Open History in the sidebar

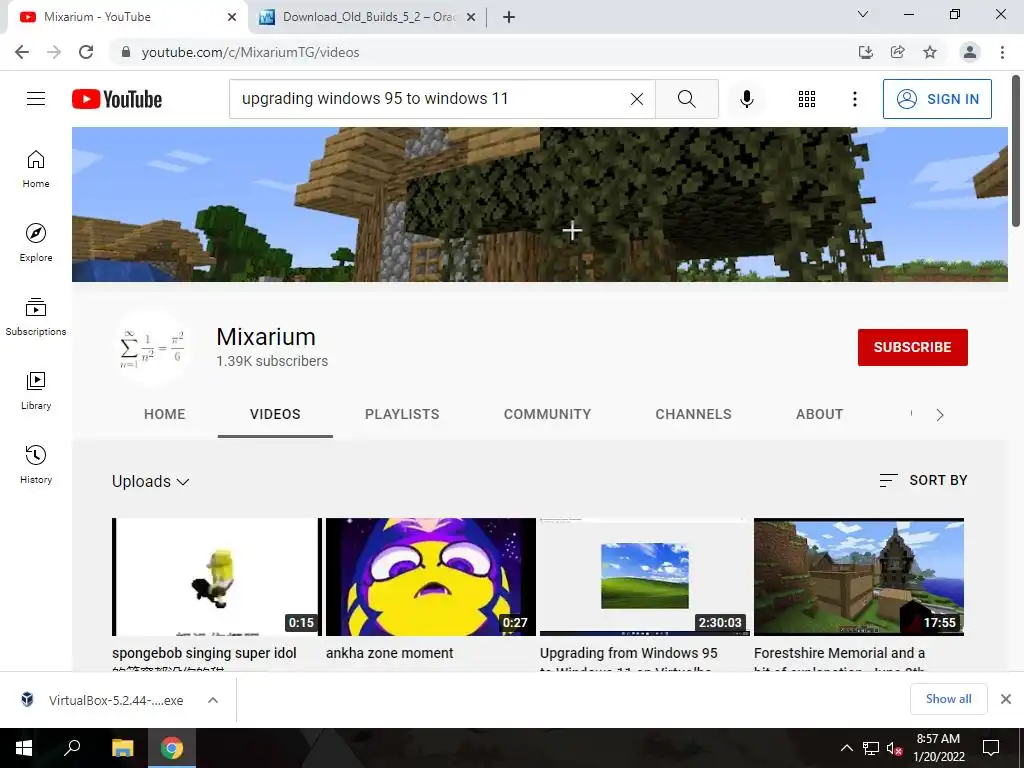point(36,464)
